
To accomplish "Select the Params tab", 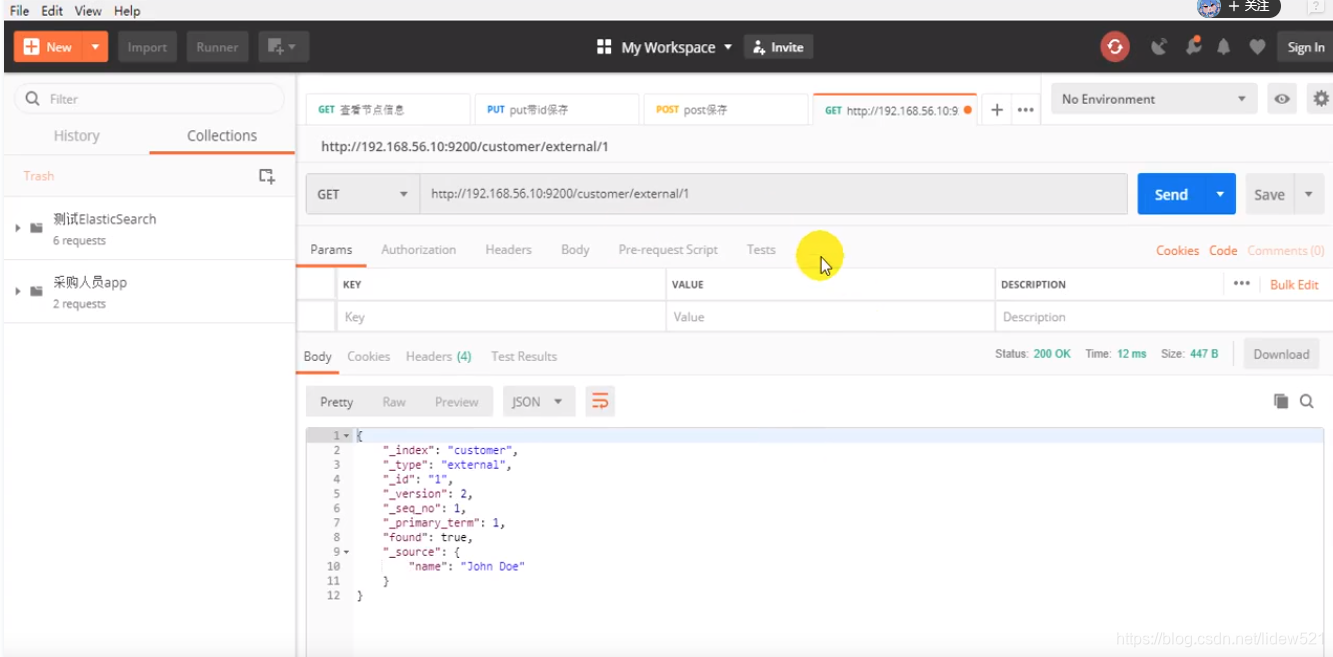I will [x=331, y=250].
